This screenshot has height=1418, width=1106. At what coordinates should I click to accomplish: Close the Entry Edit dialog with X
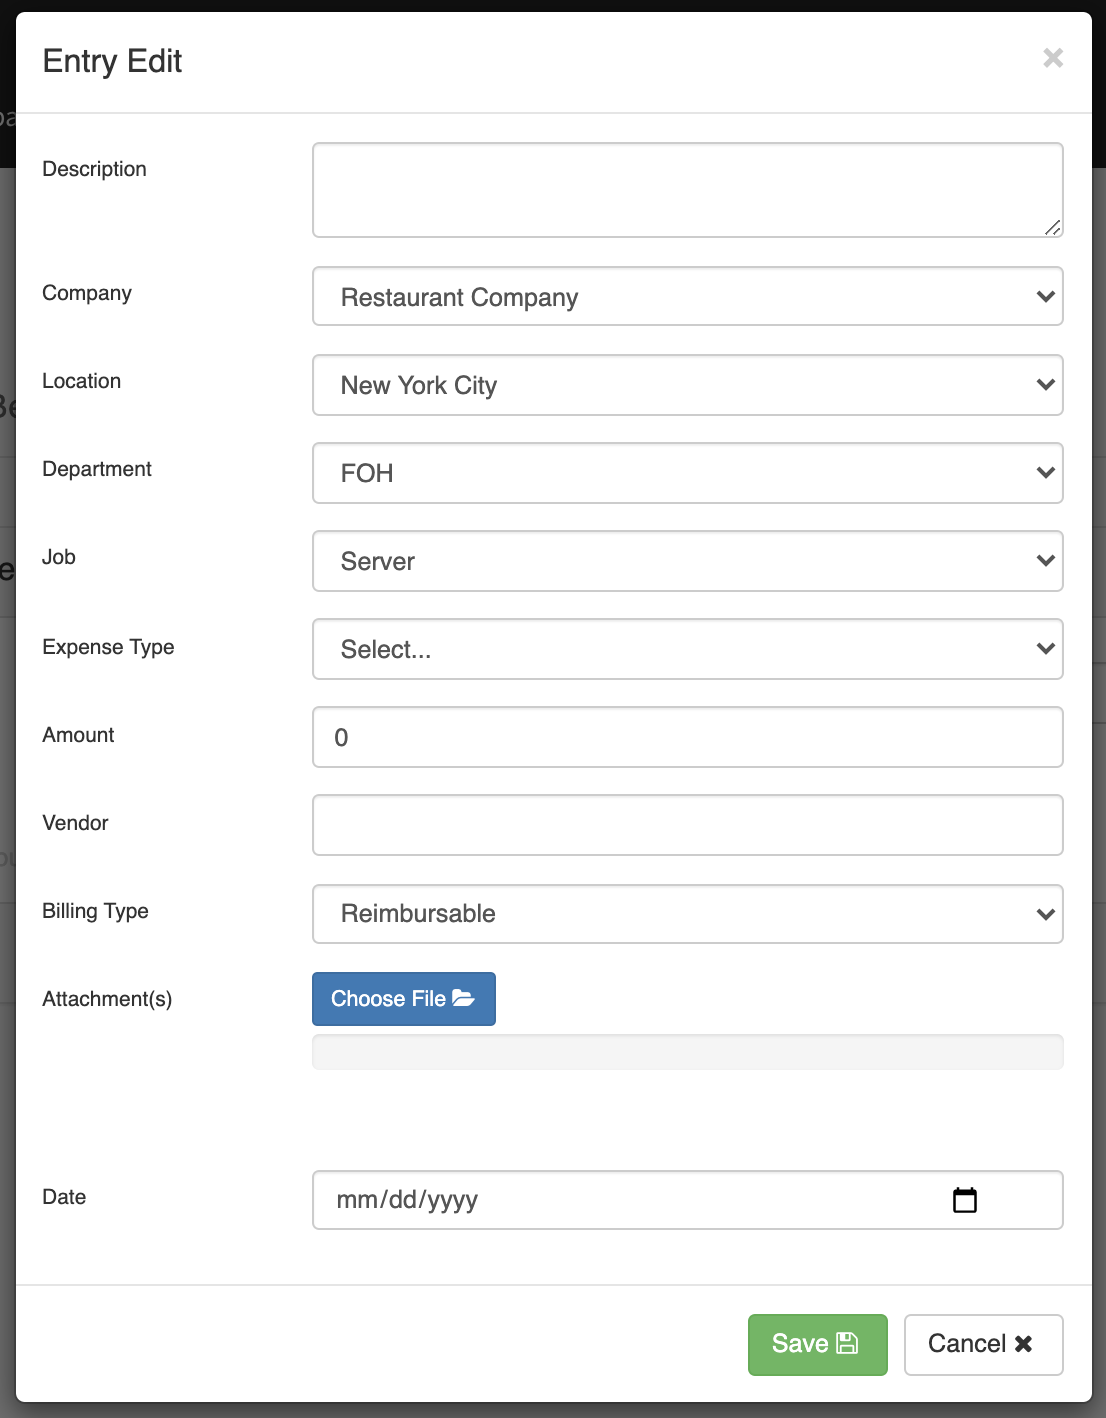pos(1052,58)
